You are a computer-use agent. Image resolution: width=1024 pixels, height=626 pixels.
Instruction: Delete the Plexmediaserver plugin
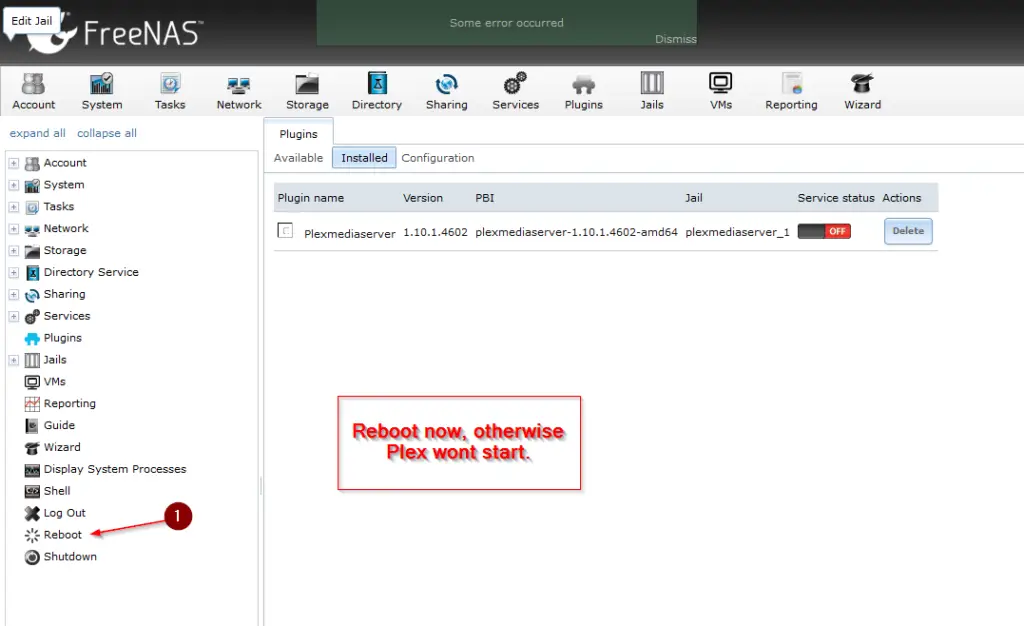click(x=908, y=231)
